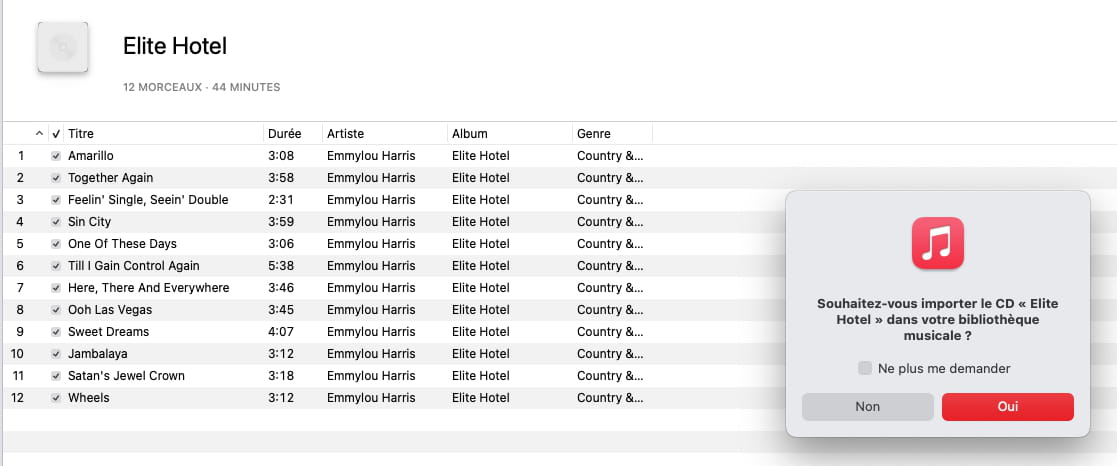
Task: Sort tracks by the Titre column
Action: coord(164,133)
